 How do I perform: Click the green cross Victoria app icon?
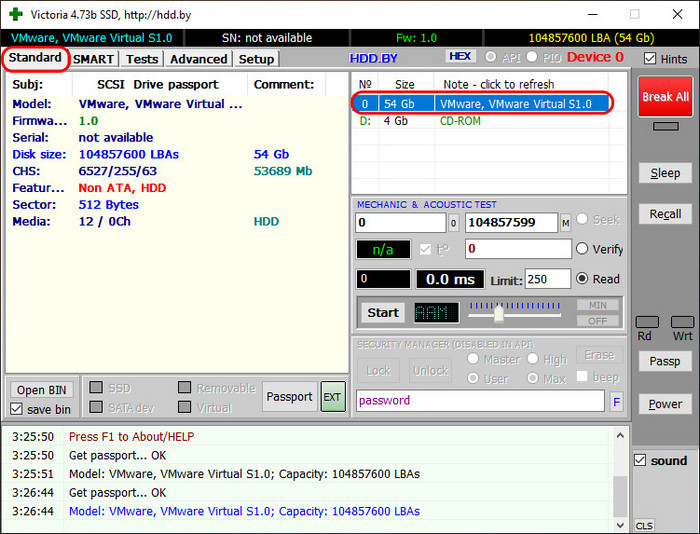click(16, 14)
